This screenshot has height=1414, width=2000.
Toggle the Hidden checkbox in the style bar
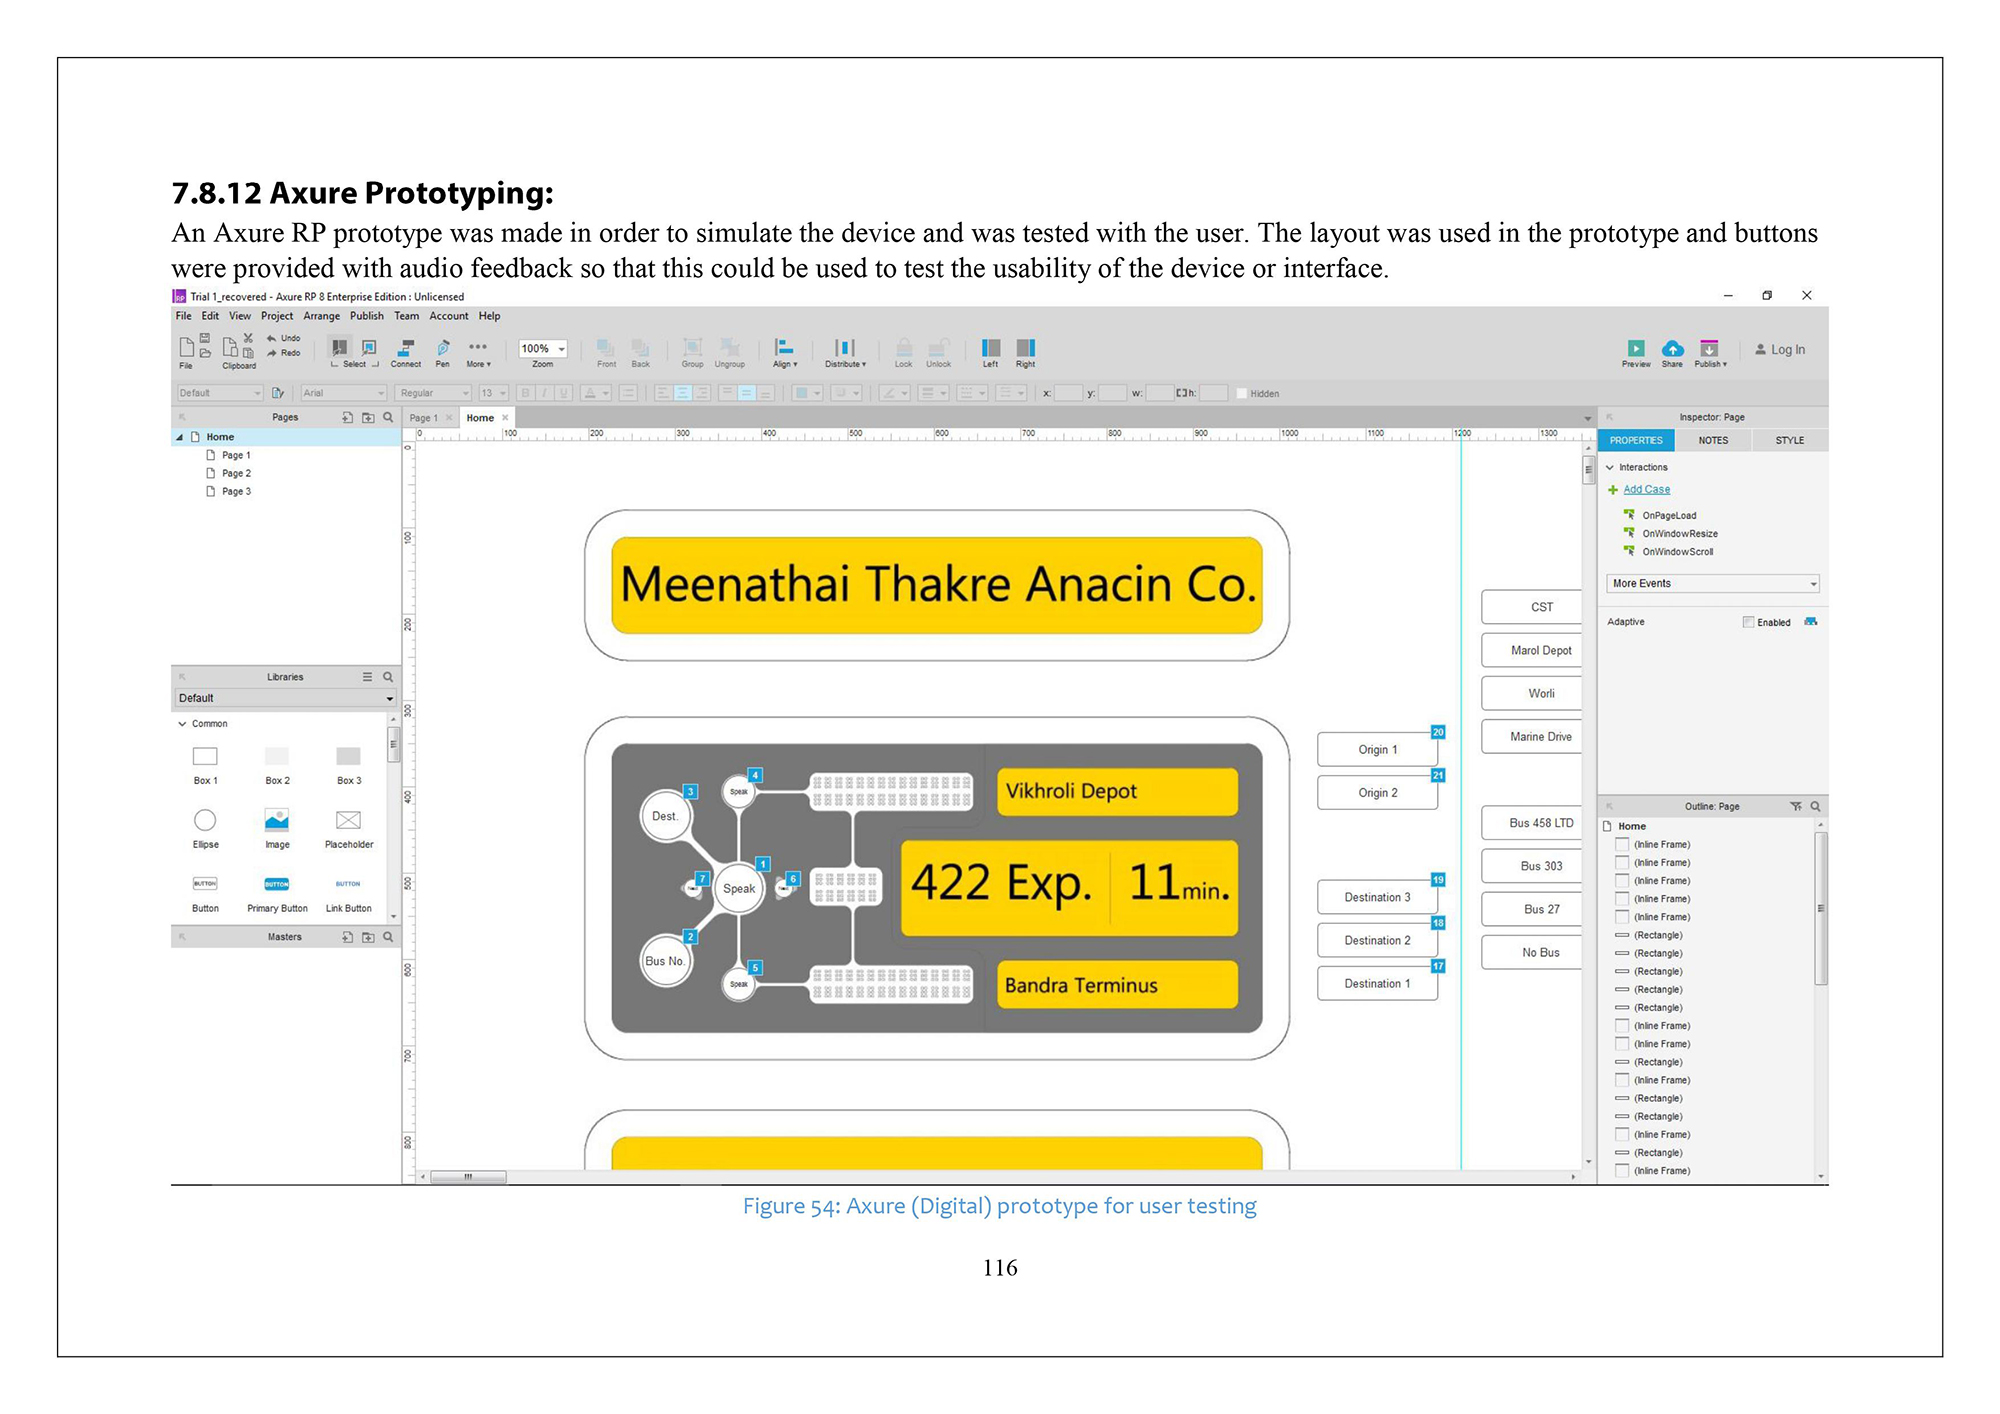(1242, 394)
